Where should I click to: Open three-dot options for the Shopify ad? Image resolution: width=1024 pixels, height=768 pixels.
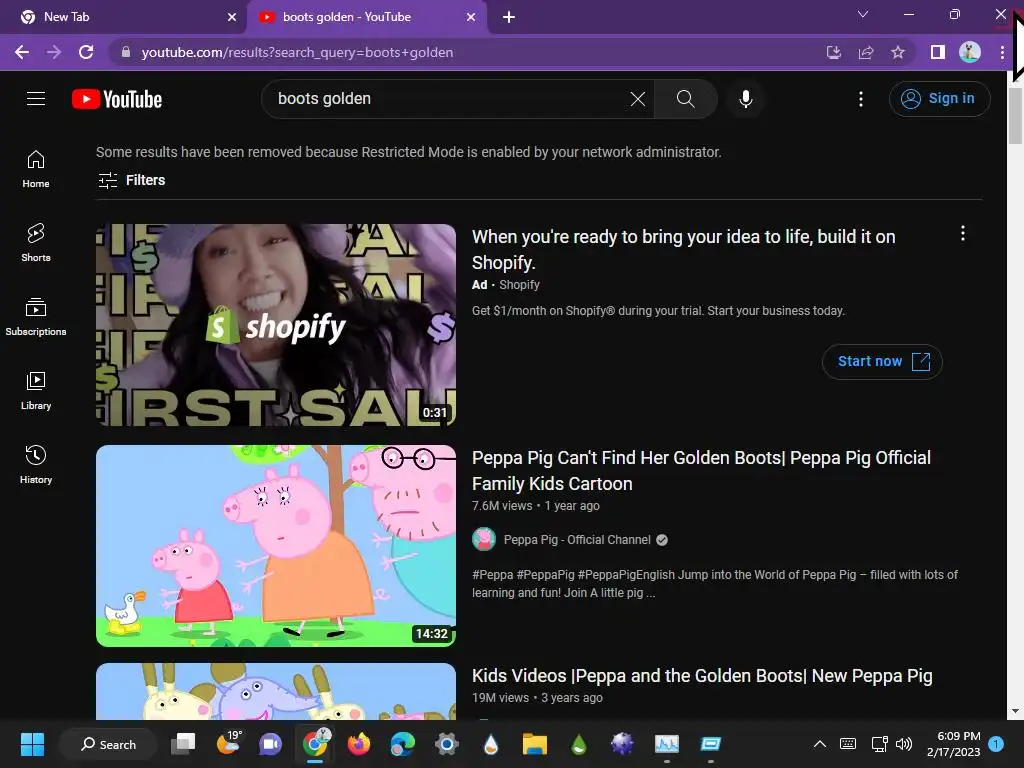[962, 234]
